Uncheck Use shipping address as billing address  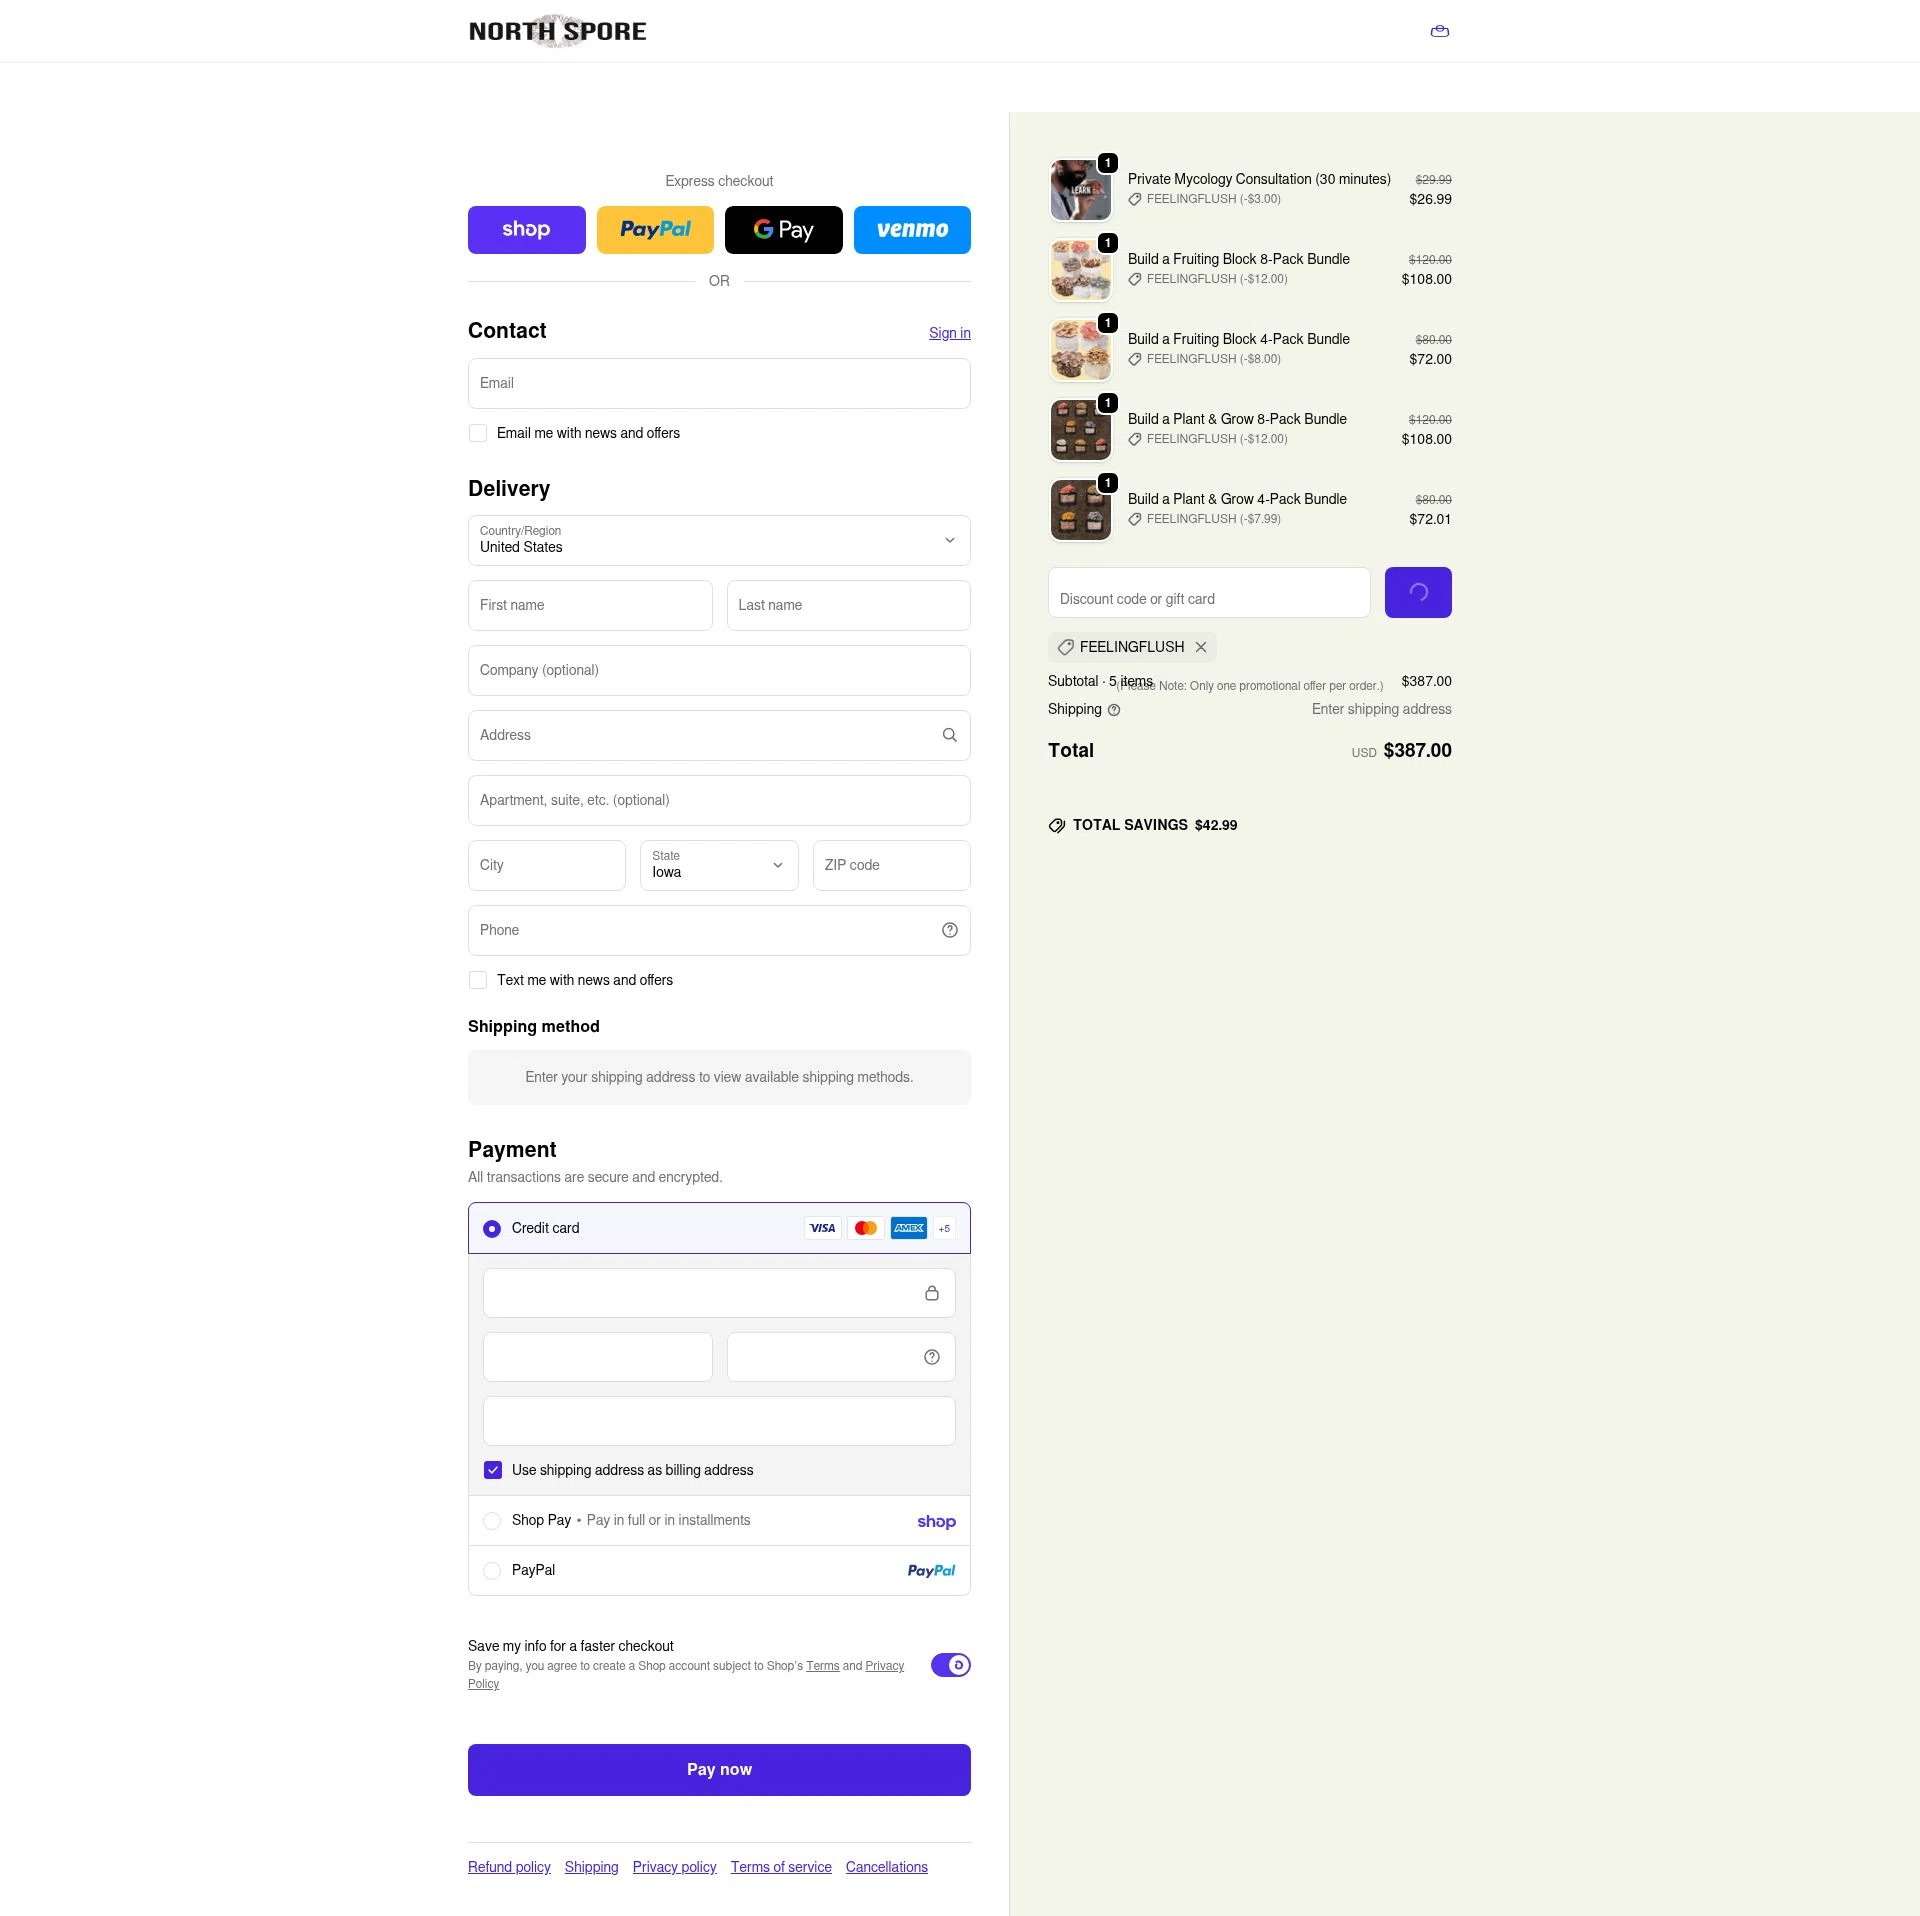pos(492,1470)
